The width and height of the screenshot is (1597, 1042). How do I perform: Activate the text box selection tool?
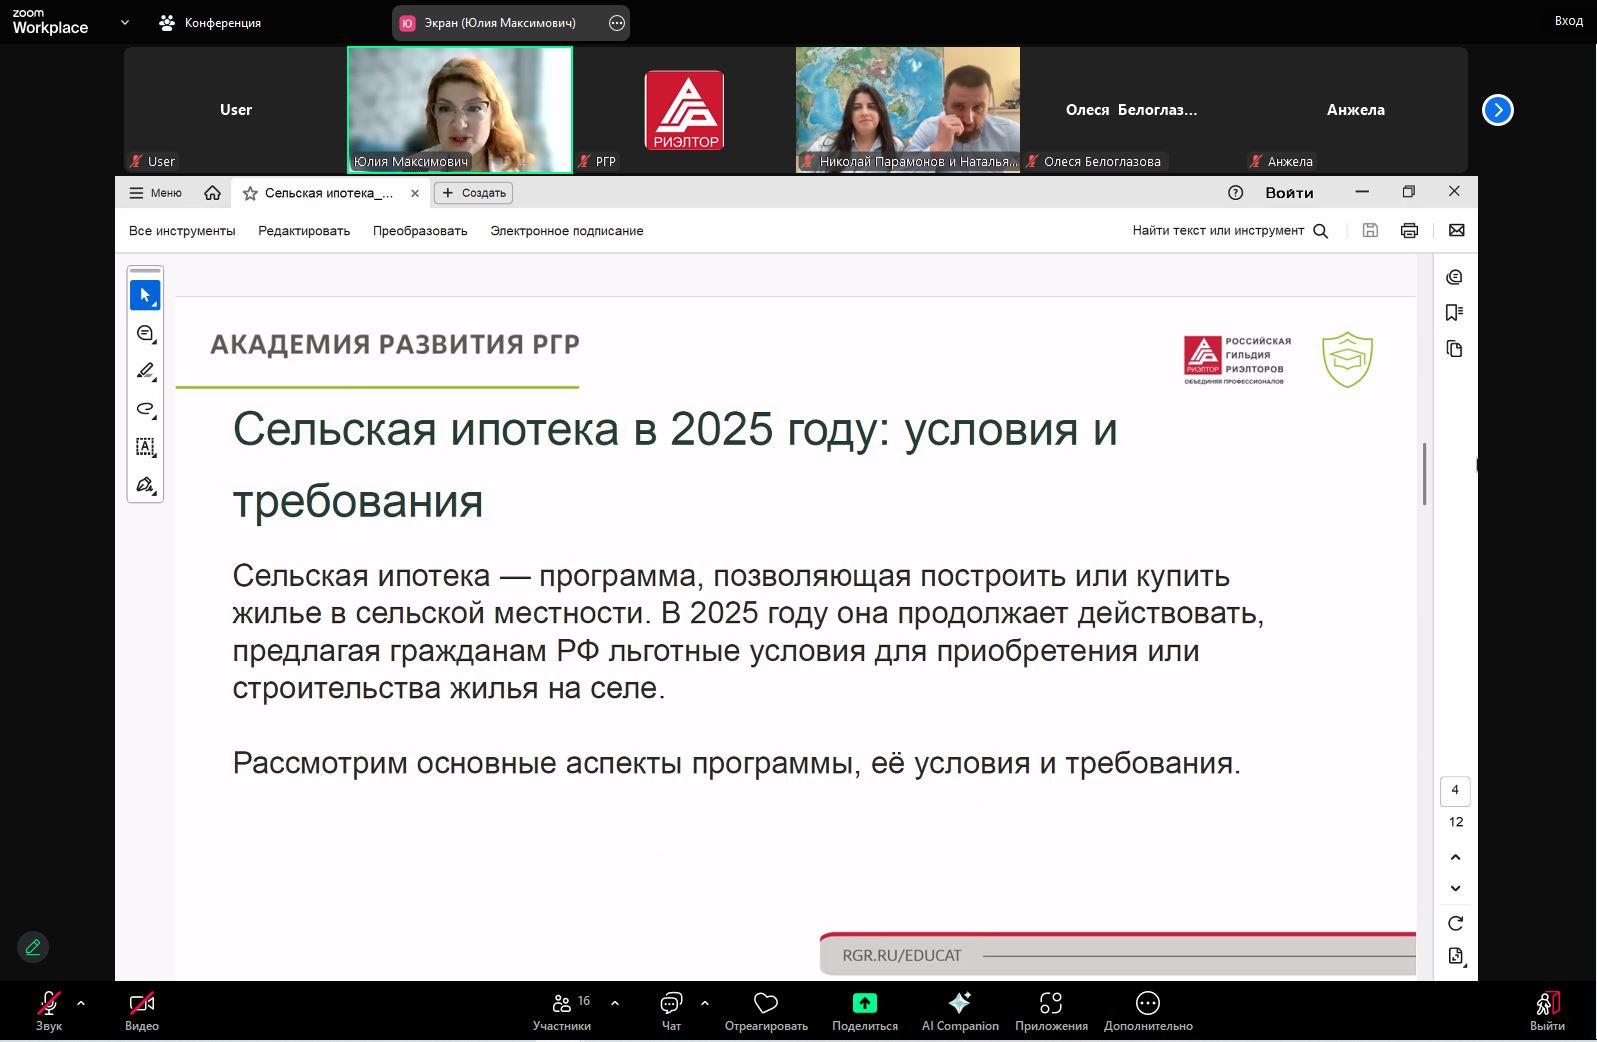[x=145, y=447]
